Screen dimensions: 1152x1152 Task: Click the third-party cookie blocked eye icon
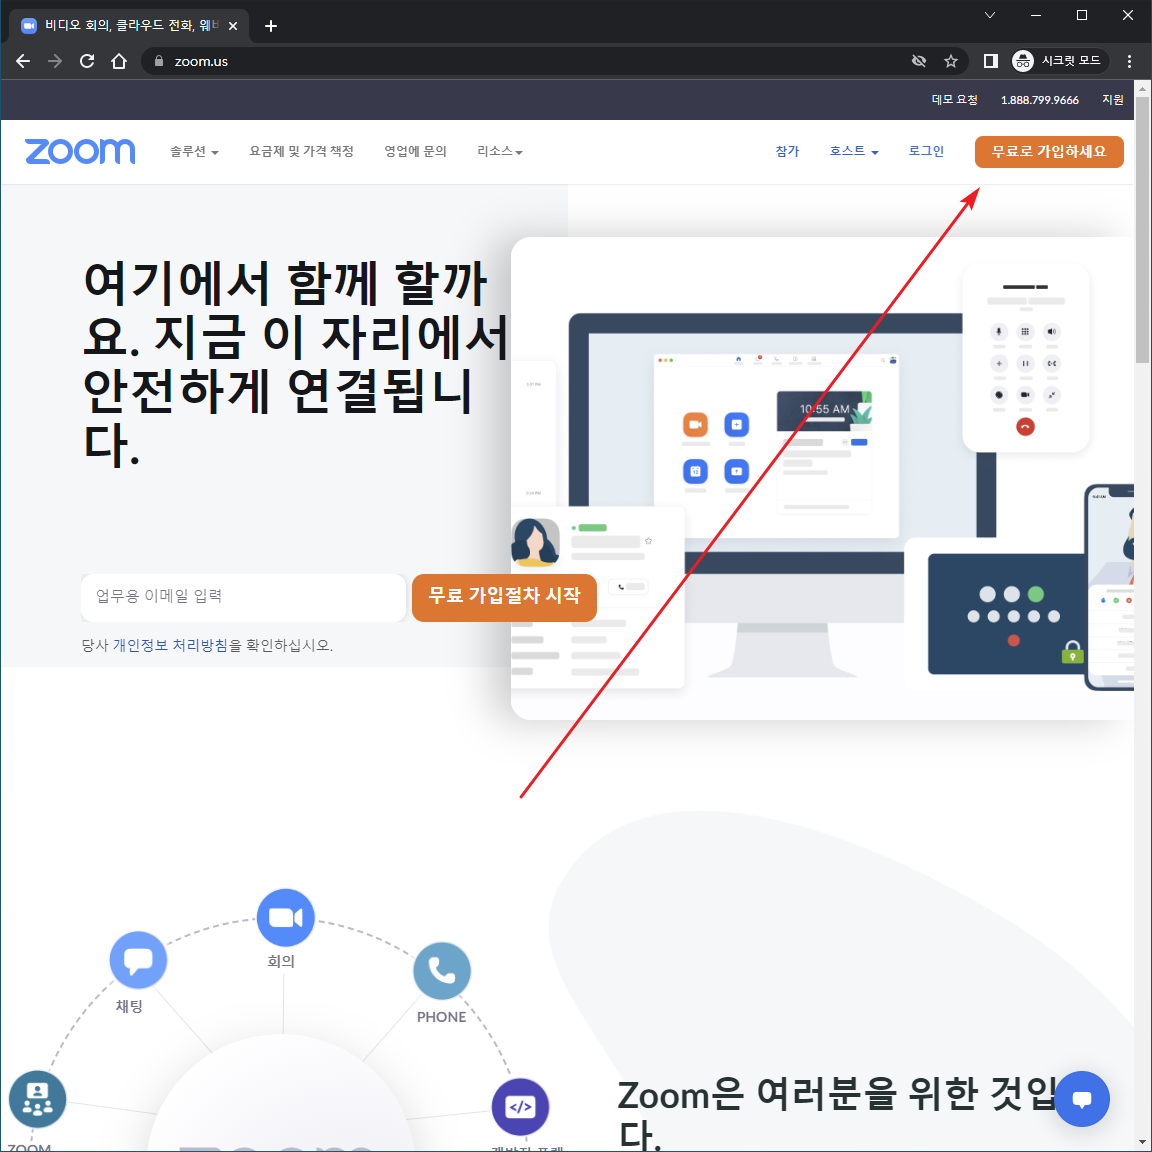point(918,61)
